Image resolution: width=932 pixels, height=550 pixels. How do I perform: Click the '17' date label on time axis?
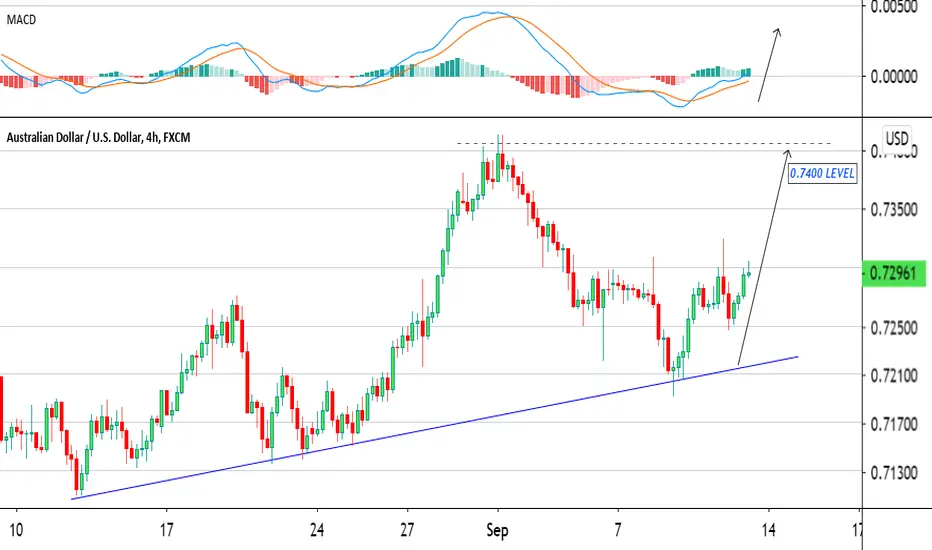pos(167,529)
